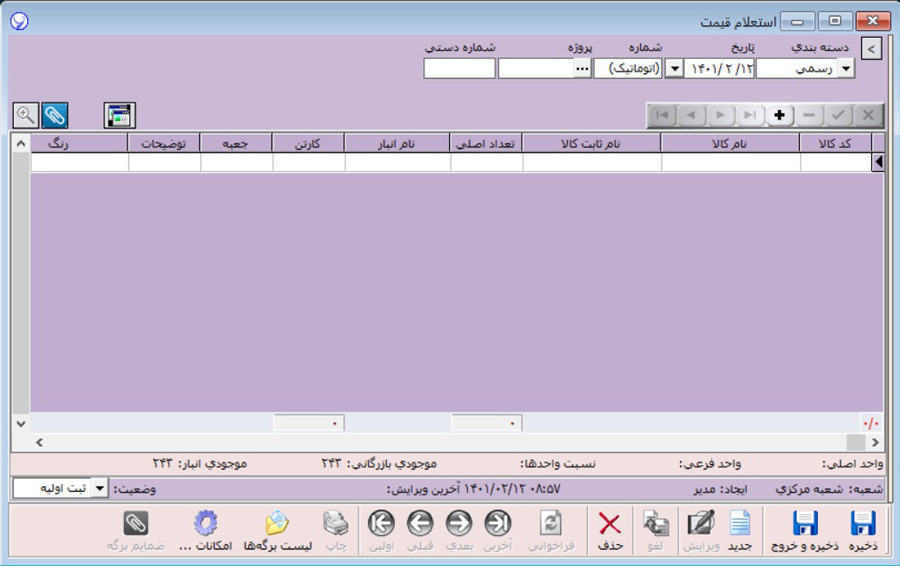Click ذخیره و خروج (Save and Exit)

(805, 531)
